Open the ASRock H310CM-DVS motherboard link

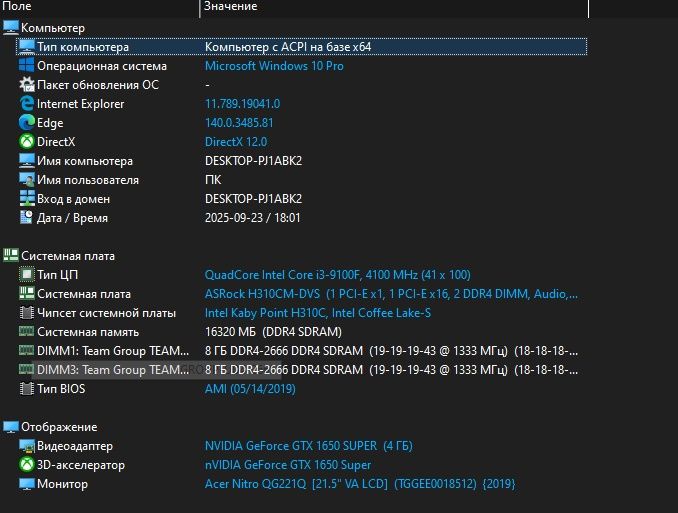click(391, 294)
